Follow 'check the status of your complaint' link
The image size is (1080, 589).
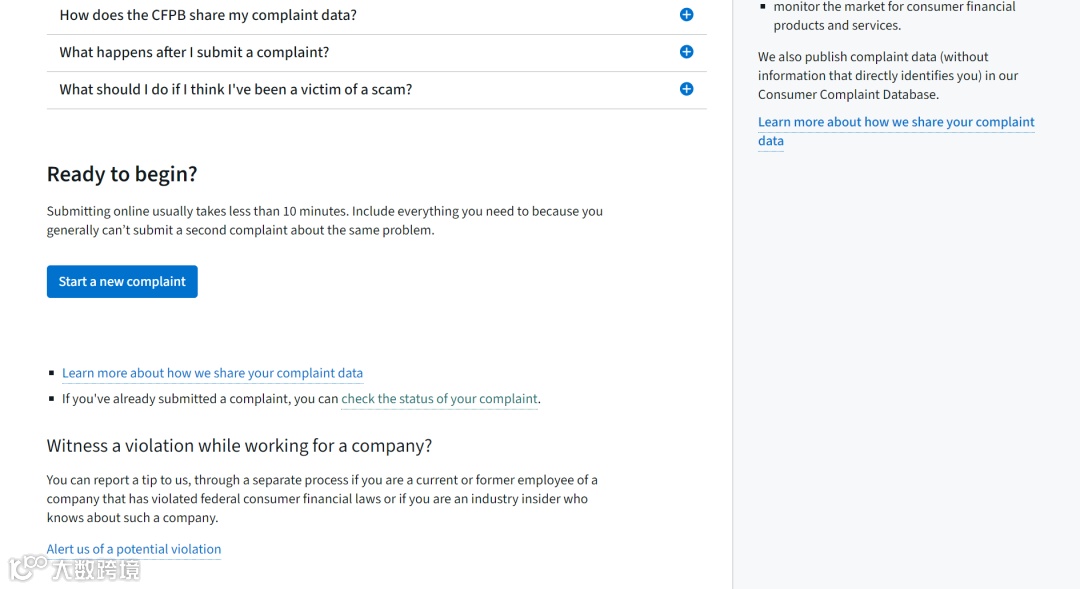click(439, 398)
